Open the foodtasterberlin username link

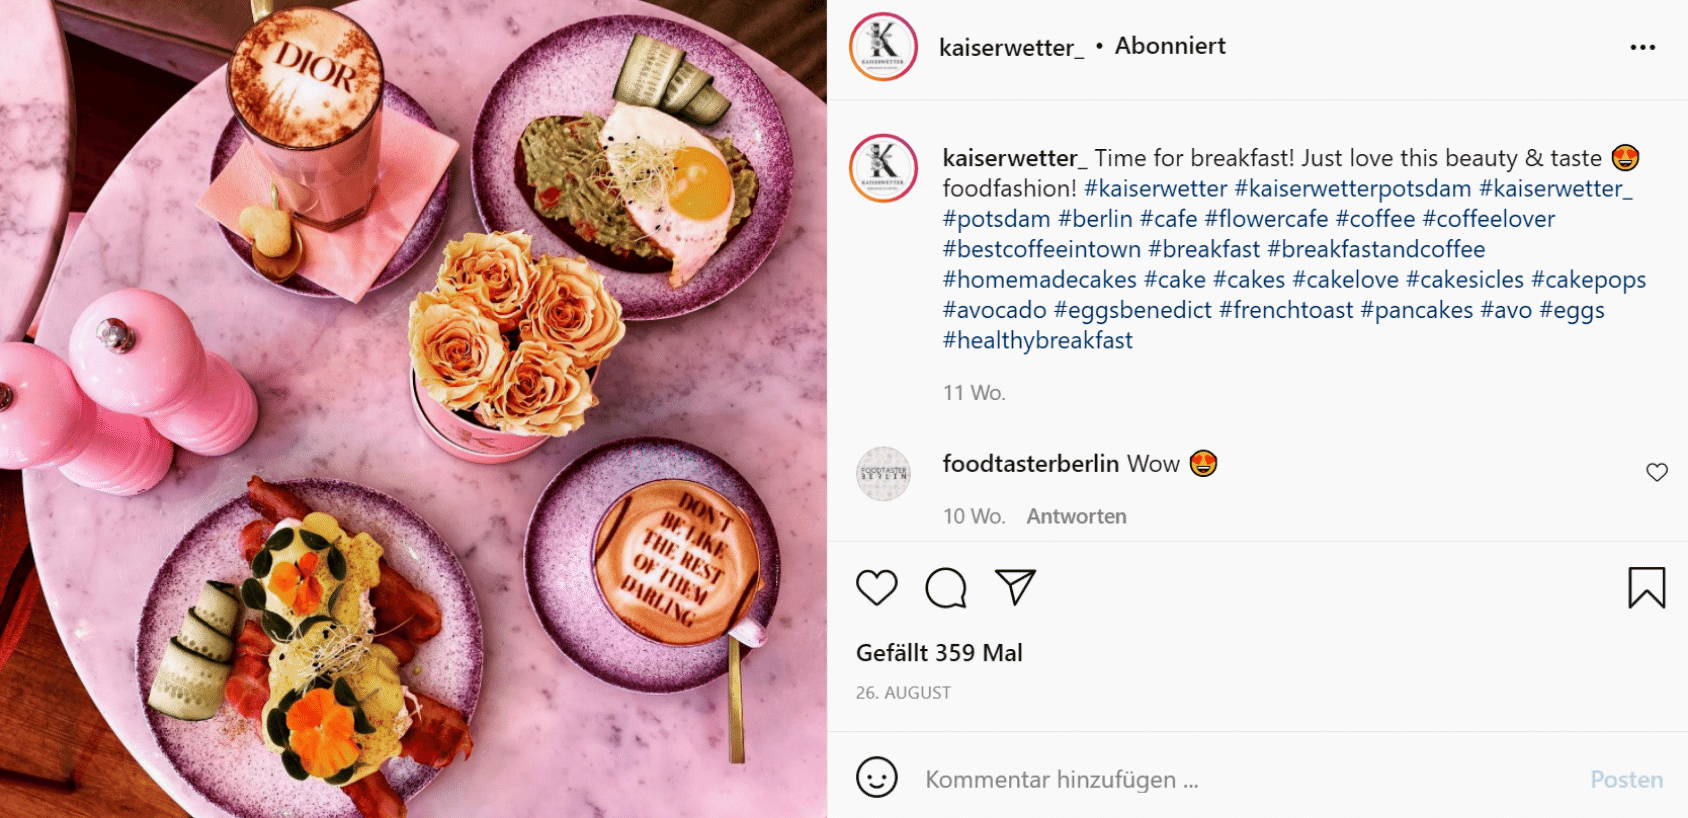[1030, 463]
